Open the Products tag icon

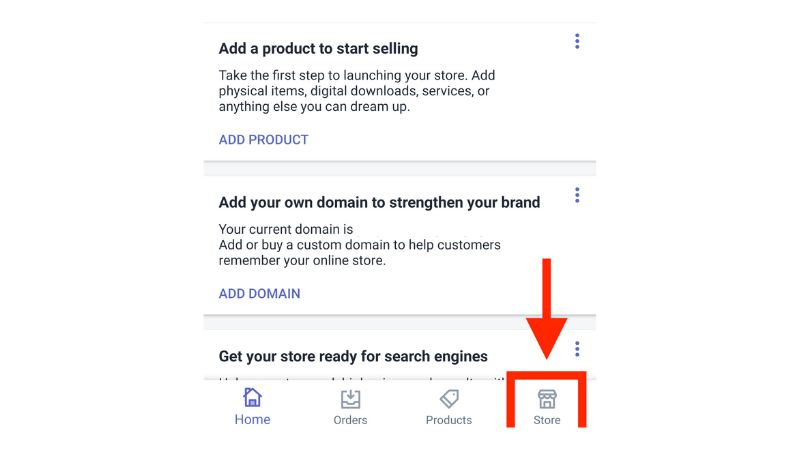(x=449, y=399)
